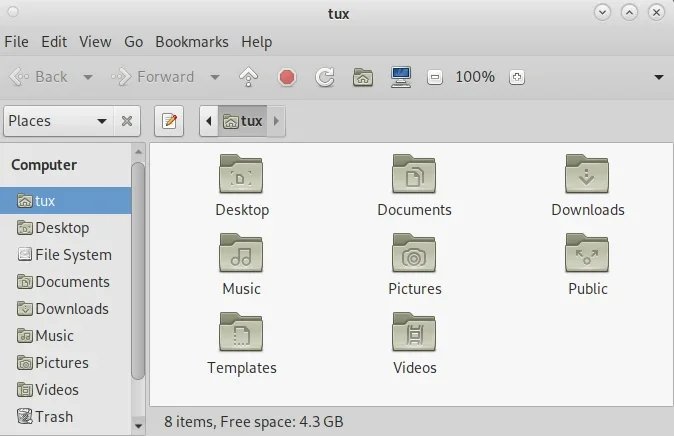Viewport: 674px width, 436px height.
Task: Open the Downloads folder icon
Action: [587, 175]
